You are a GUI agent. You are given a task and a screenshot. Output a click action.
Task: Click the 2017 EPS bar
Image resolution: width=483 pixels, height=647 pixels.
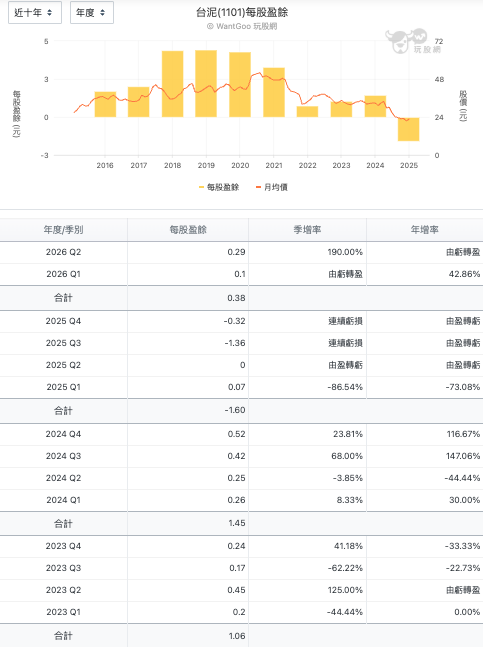[139, 102]
